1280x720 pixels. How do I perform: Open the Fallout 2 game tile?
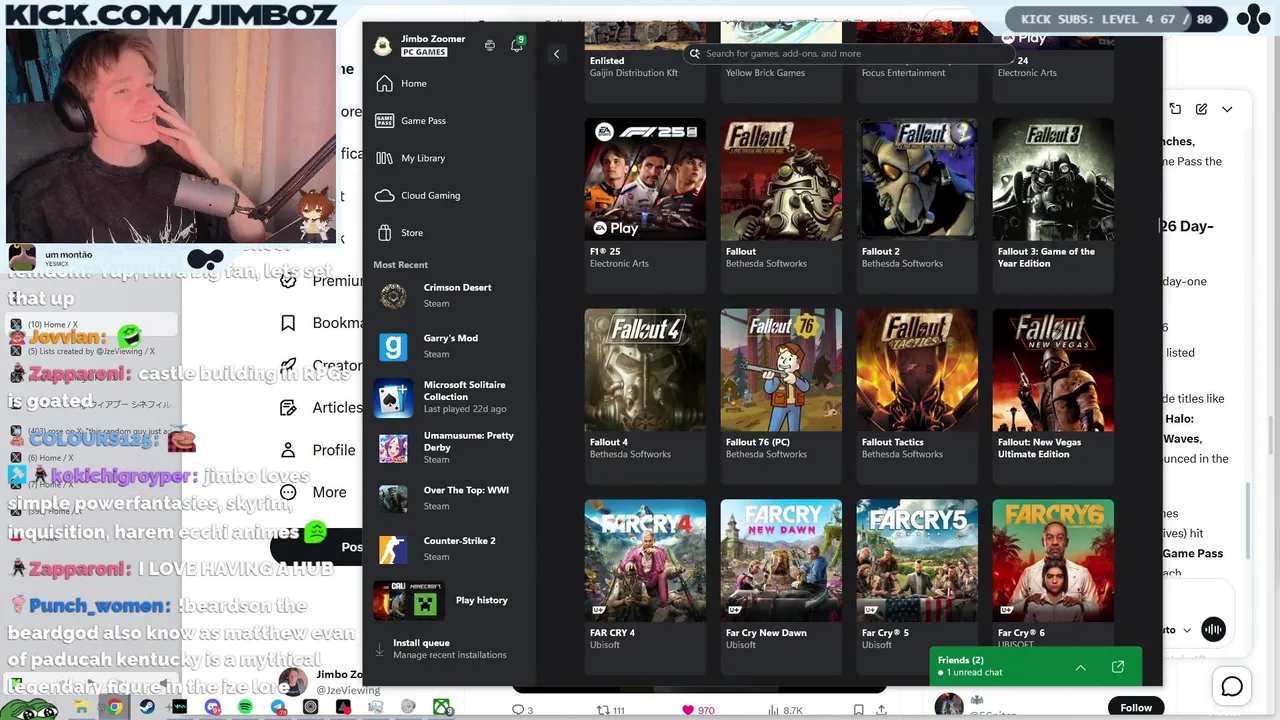[917, 204]
